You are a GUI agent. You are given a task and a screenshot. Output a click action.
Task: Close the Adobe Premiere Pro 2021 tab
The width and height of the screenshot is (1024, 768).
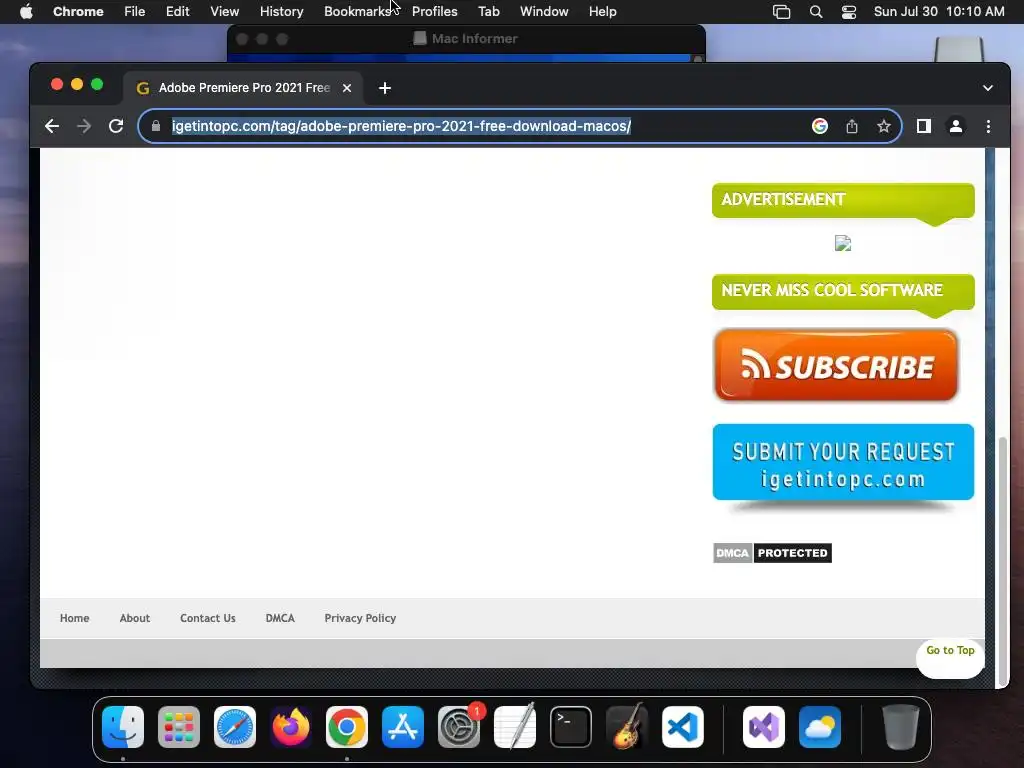tap(347, 88)
